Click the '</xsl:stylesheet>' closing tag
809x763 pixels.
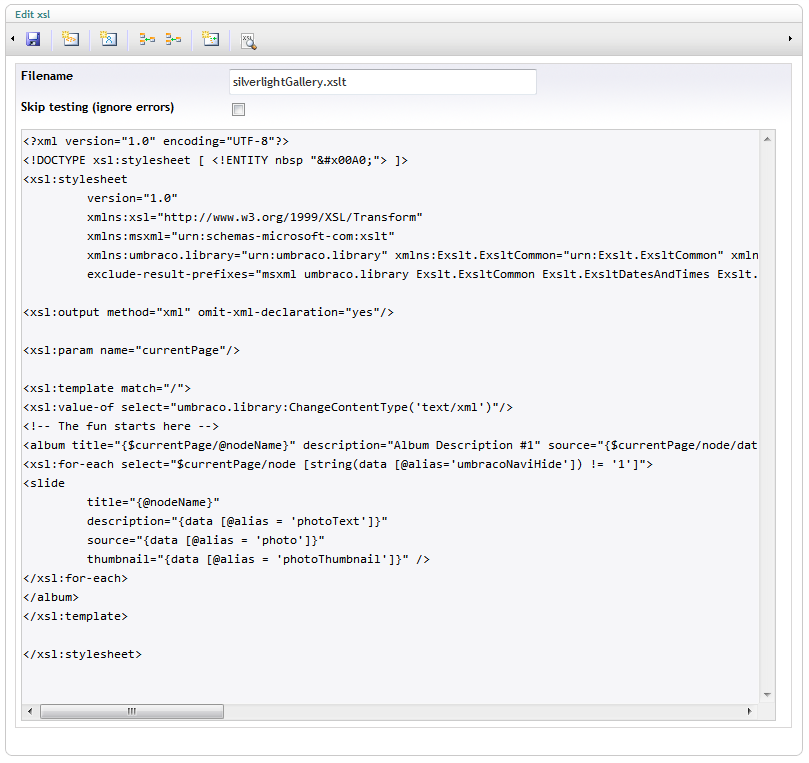[x=83, y=655]
